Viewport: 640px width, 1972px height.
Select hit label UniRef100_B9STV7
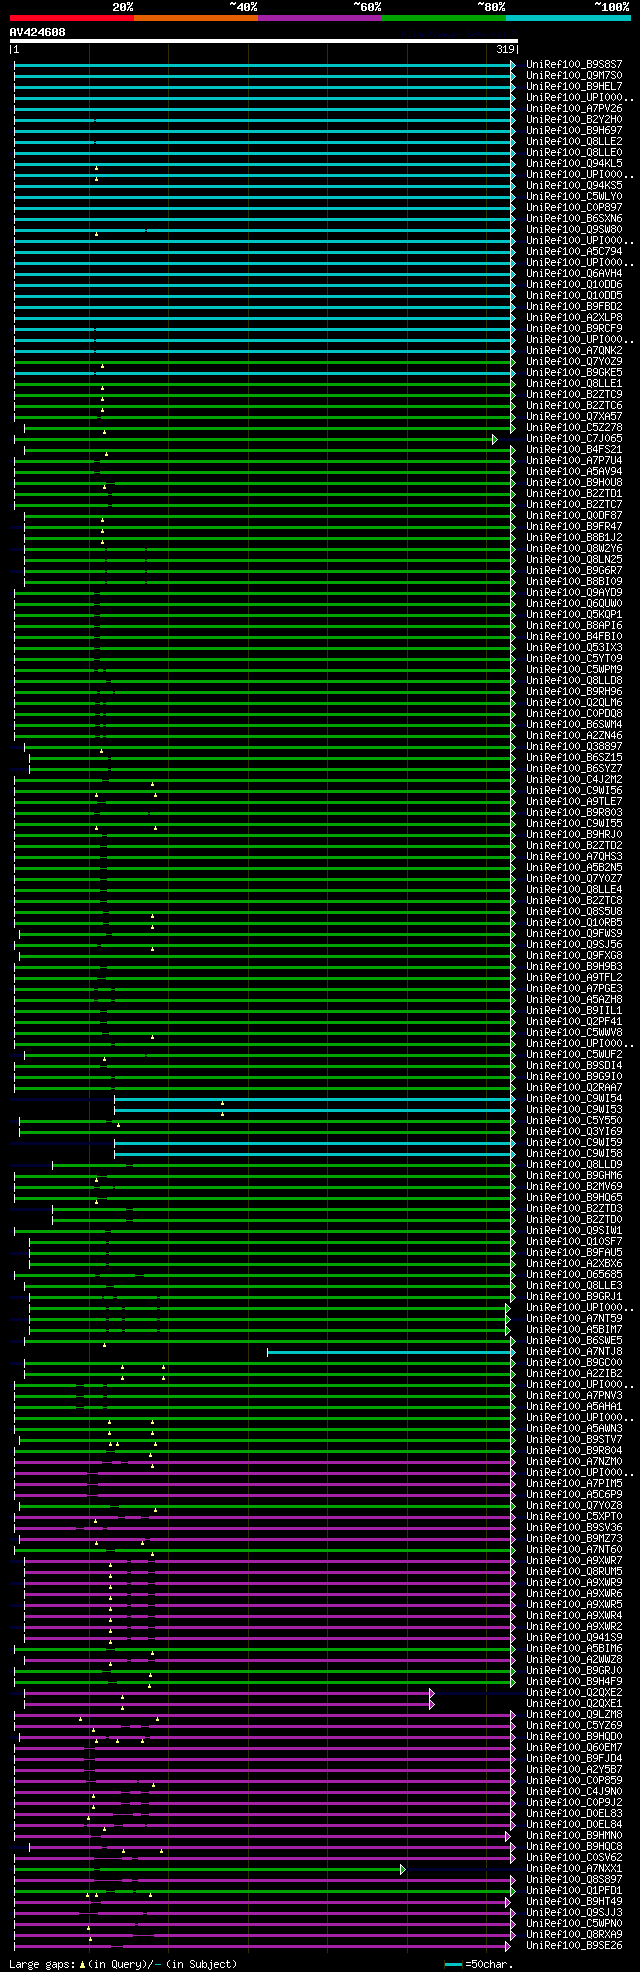tap(574, 1439)
